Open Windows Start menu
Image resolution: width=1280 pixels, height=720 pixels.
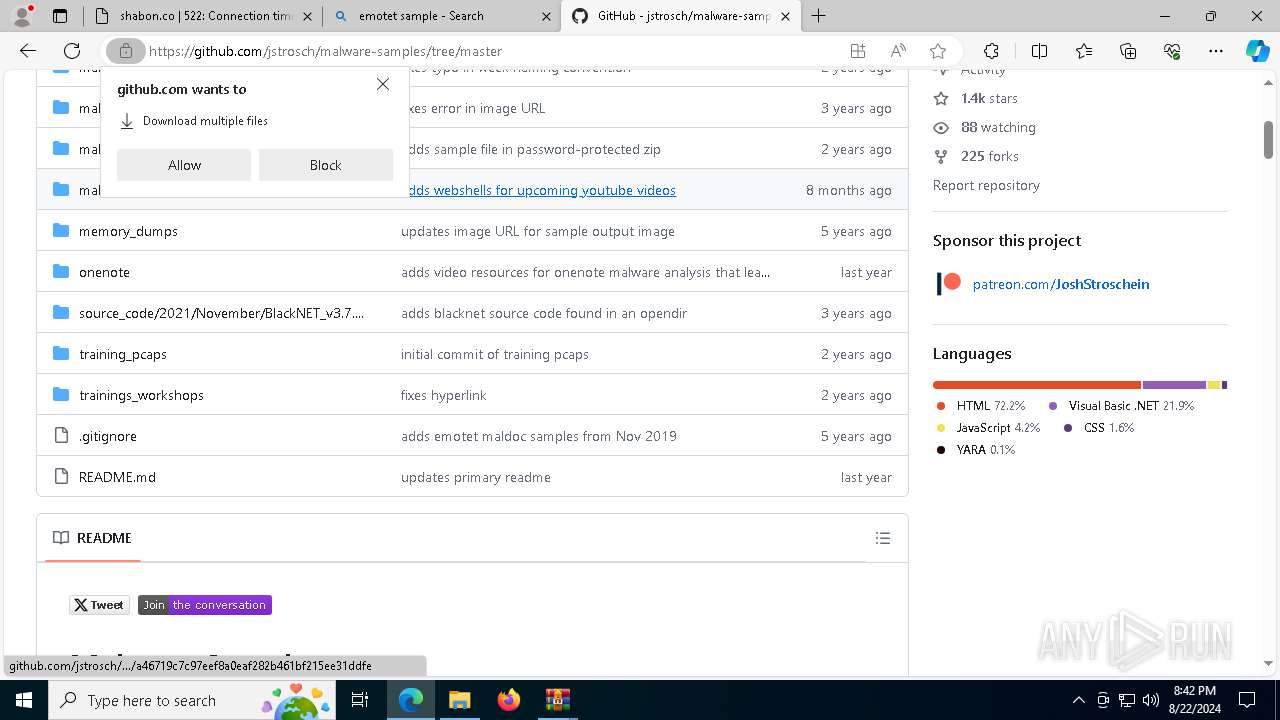[x=23, y=700]
